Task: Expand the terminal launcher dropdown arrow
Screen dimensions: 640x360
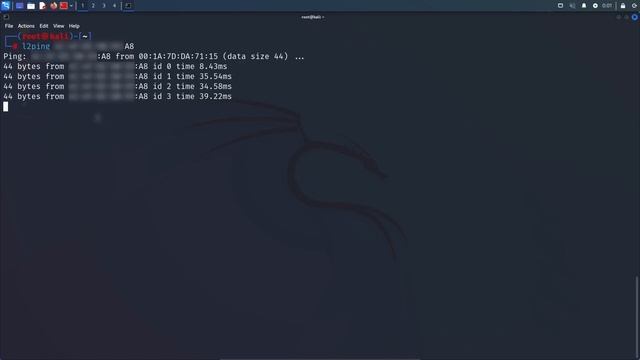Action: coord(71,6)
